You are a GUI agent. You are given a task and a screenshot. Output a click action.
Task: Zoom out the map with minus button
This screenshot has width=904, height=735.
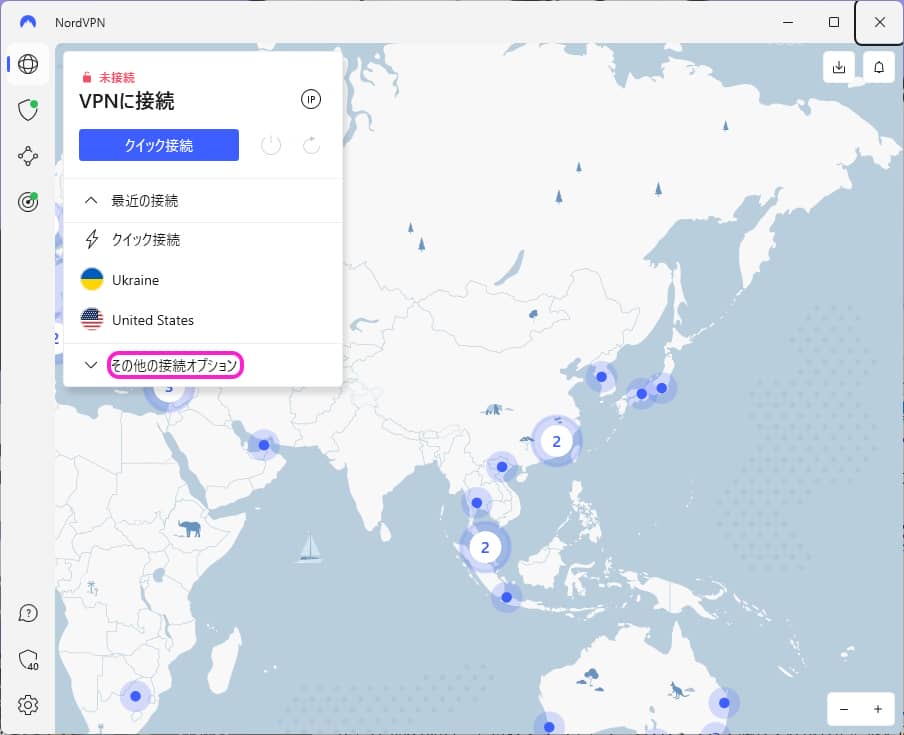tap(844, 709)
